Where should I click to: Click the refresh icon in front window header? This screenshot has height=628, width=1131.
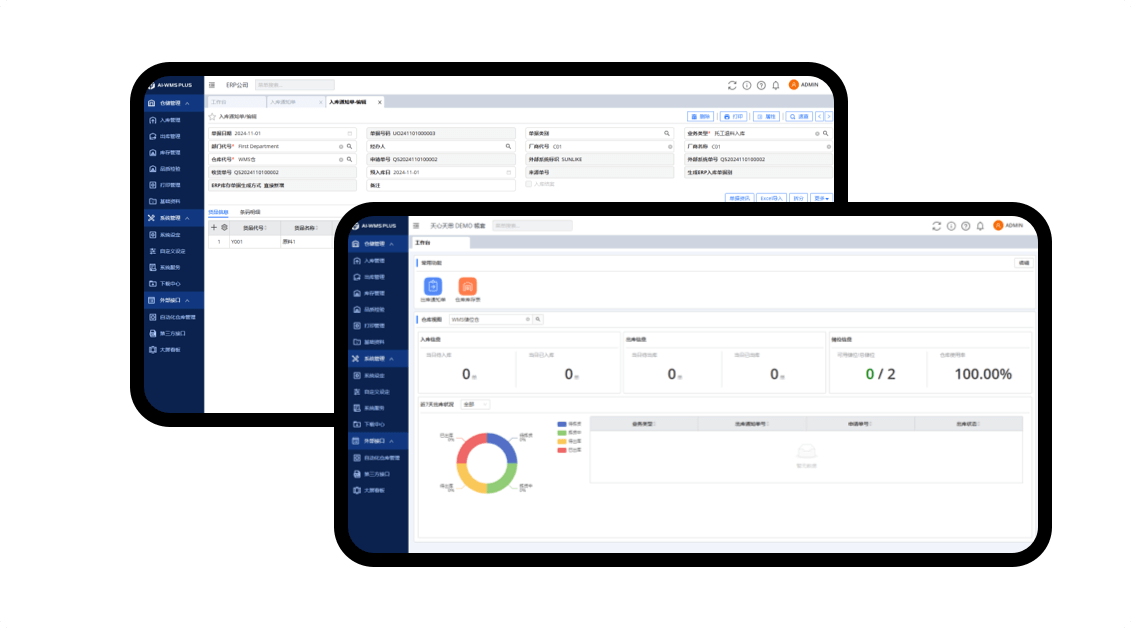936,226
